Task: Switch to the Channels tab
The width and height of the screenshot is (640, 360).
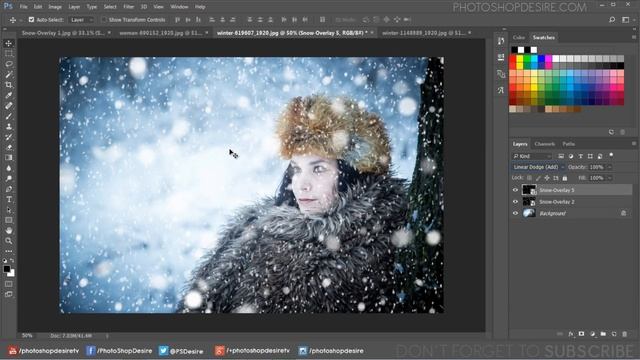Action: point(544,144)
